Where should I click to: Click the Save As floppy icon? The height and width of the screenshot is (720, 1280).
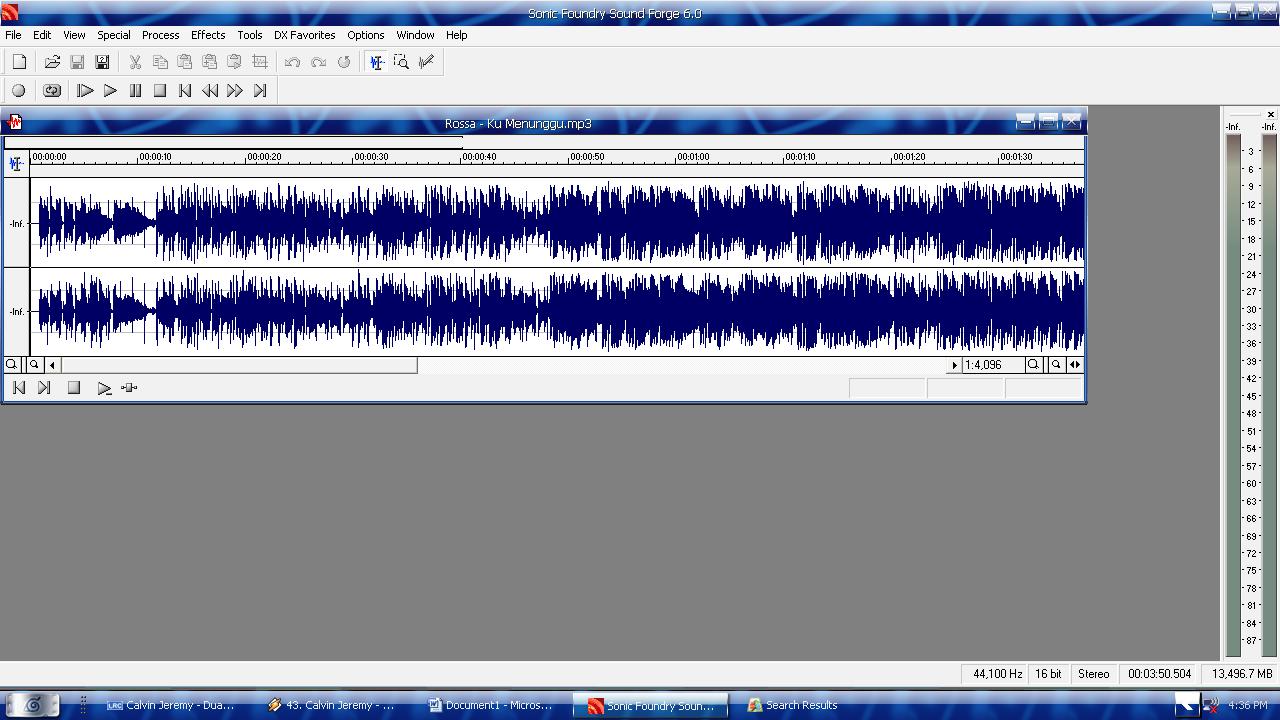click(x=102, y=62)
